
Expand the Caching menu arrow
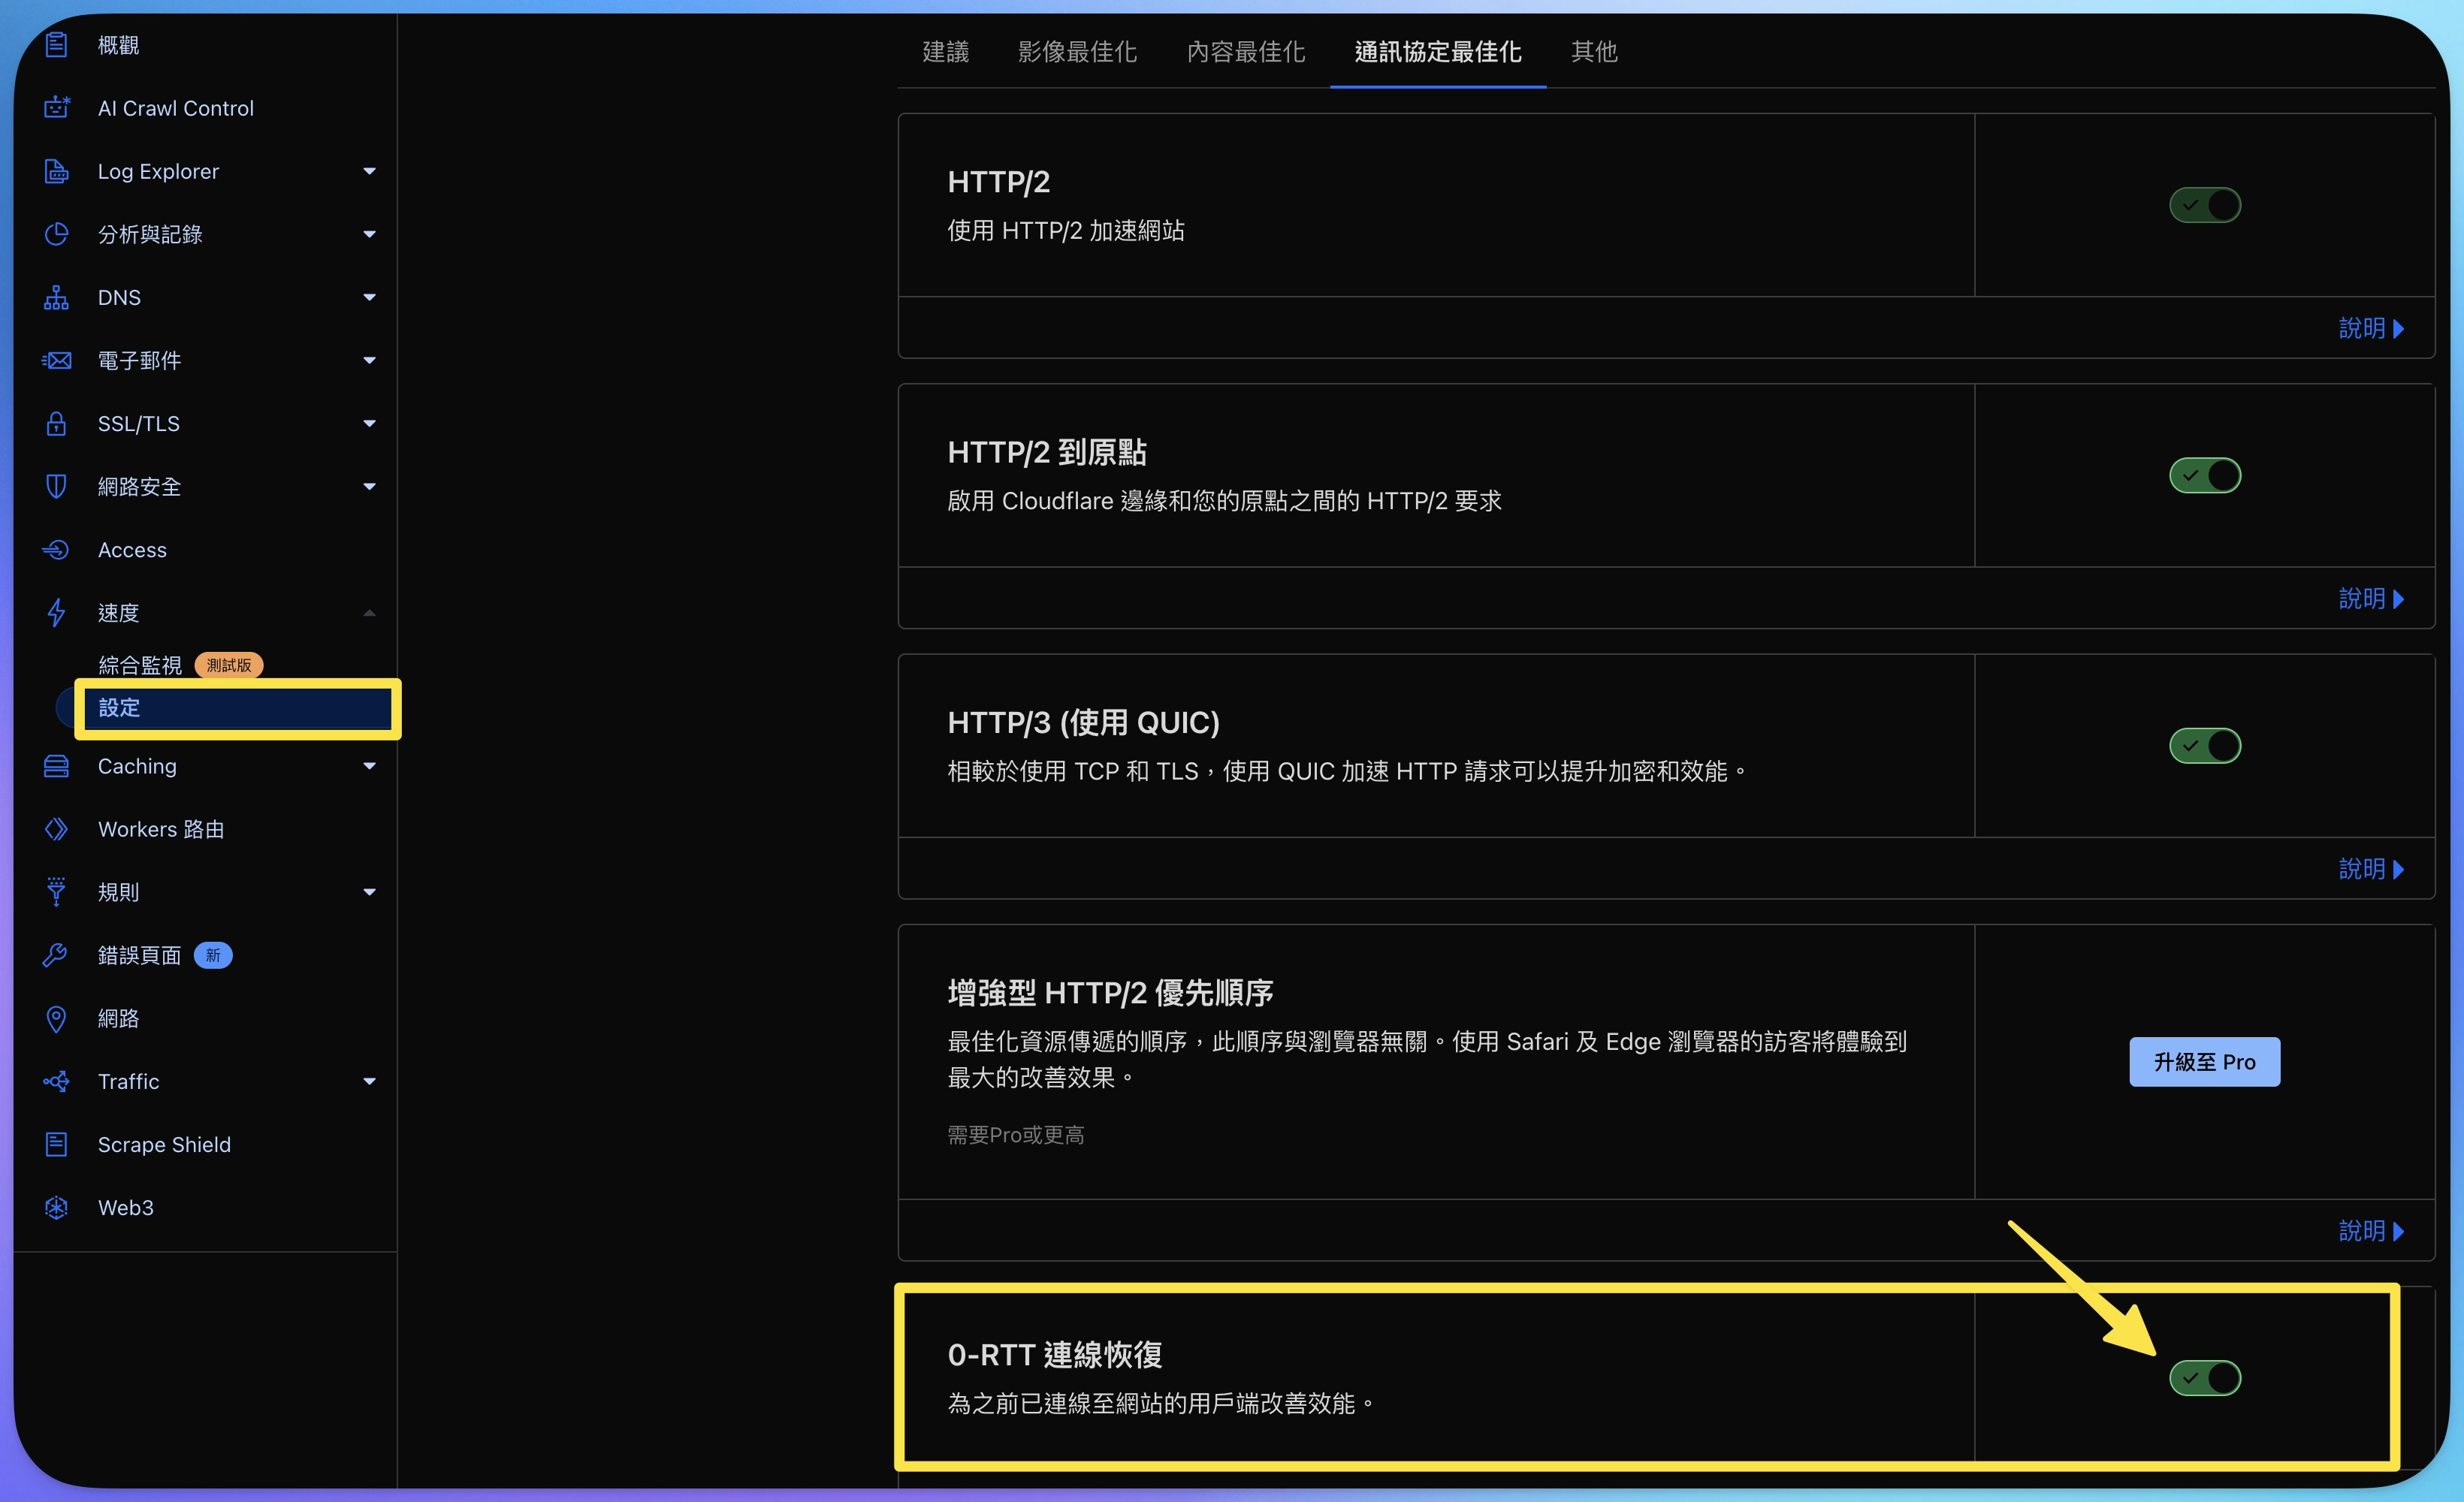tap(369, 766)
